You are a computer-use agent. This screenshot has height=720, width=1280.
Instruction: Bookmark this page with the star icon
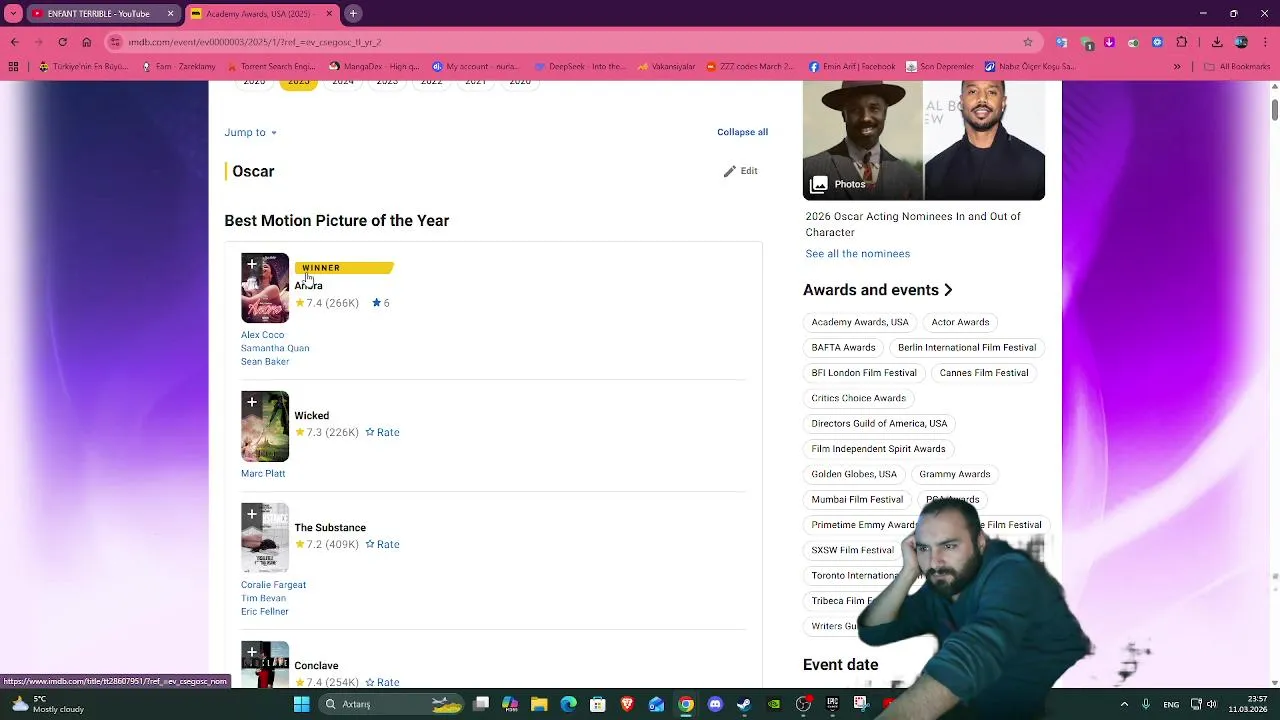click(1027, 42)
